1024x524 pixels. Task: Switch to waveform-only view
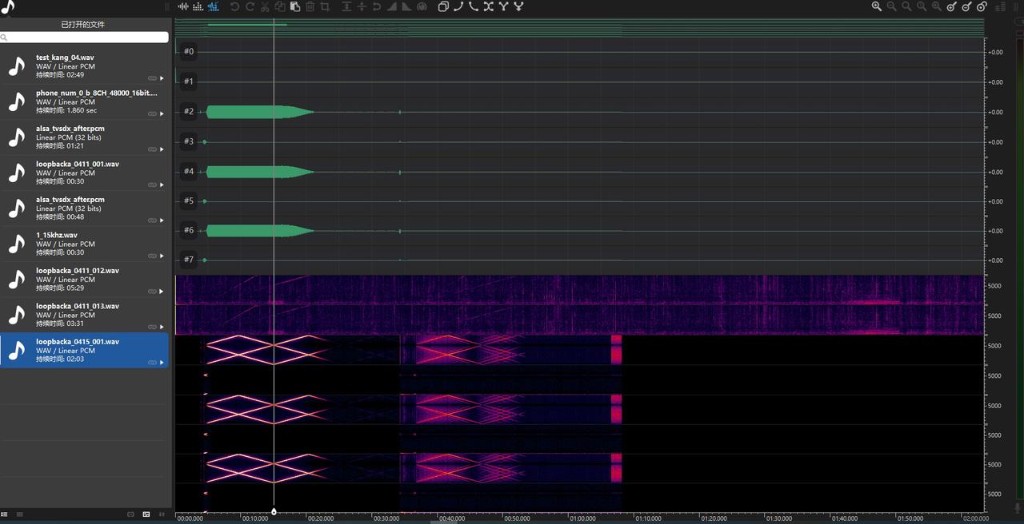[183, 7]
